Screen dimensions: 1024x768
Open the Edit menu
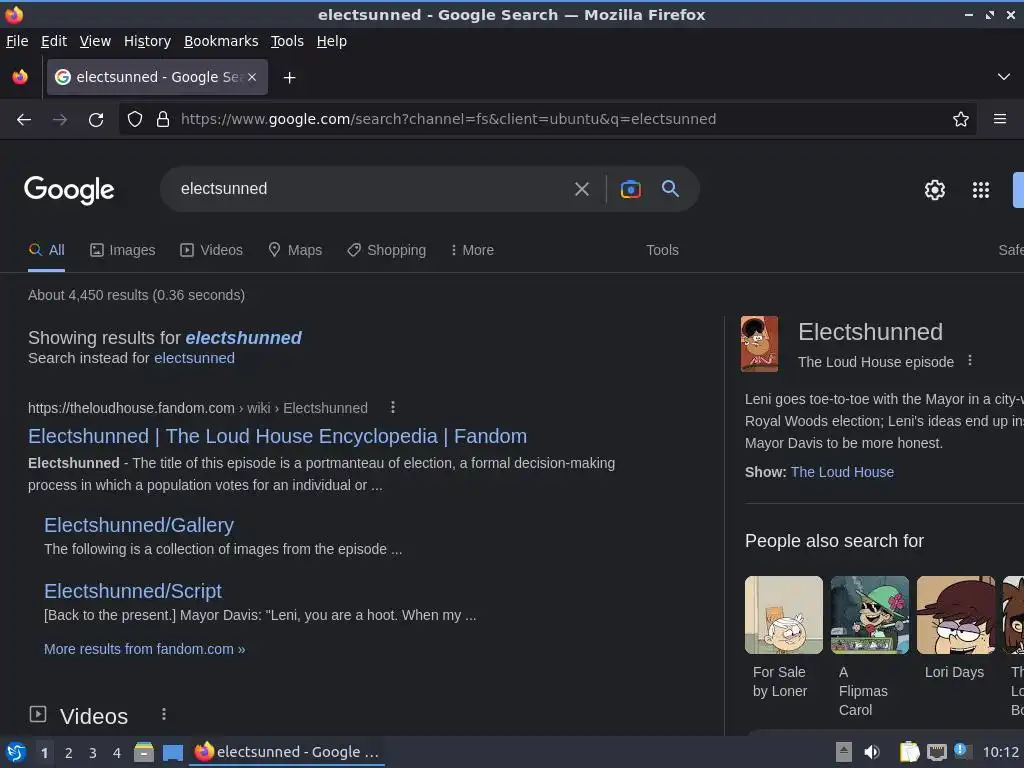(54, 41)
